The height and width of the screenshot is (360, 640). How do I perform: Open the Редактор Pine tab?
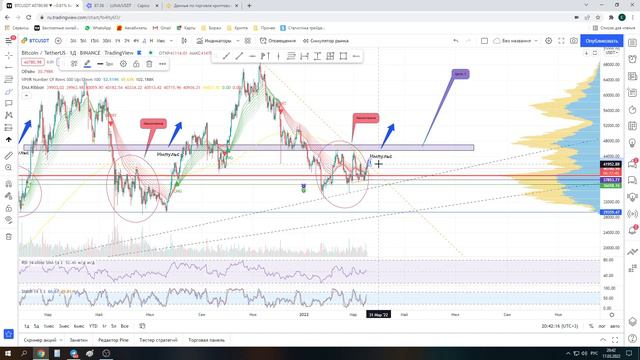[x=113, y=340]
